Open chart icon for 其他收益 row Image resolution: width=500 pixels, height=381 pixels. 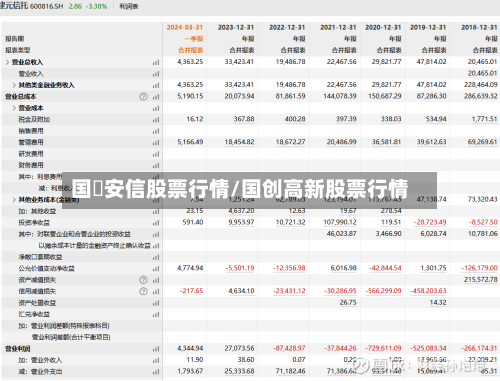pyautogui.click(x=156, y=211)
